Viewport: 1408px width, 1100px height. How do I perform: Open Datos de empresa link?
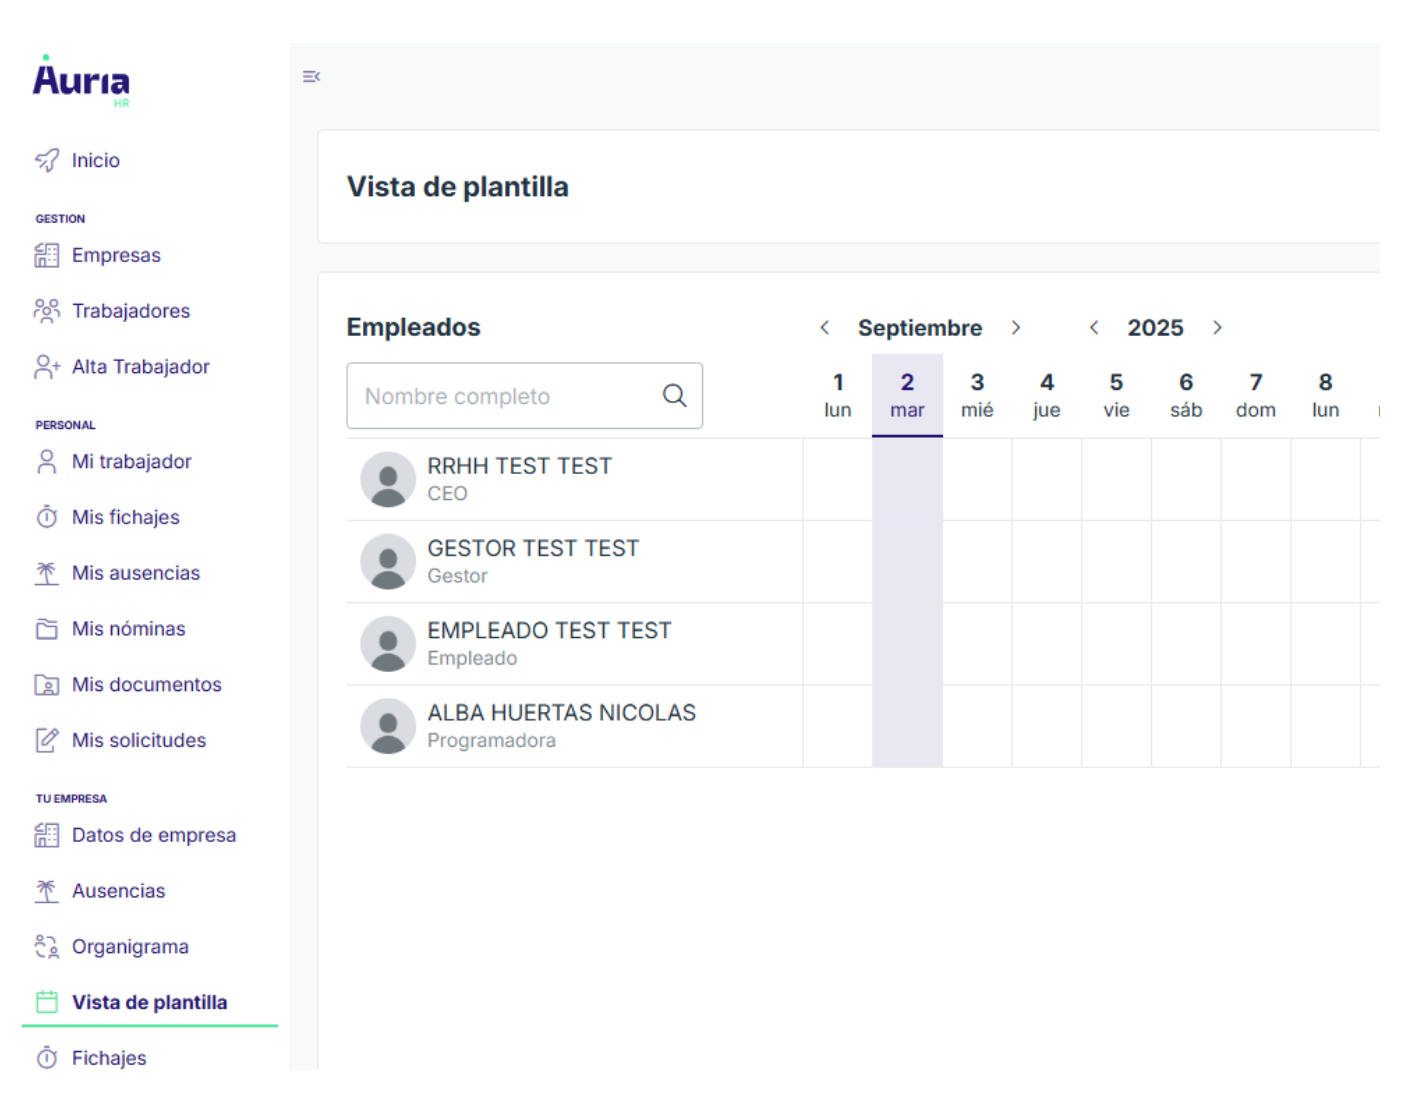point(154,835)
